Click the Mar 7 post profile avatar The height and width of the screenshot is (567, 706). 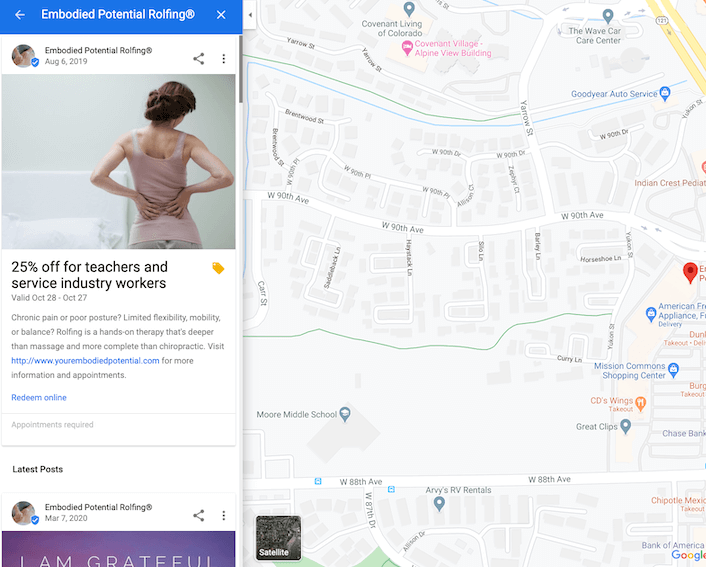coord(23,513)
